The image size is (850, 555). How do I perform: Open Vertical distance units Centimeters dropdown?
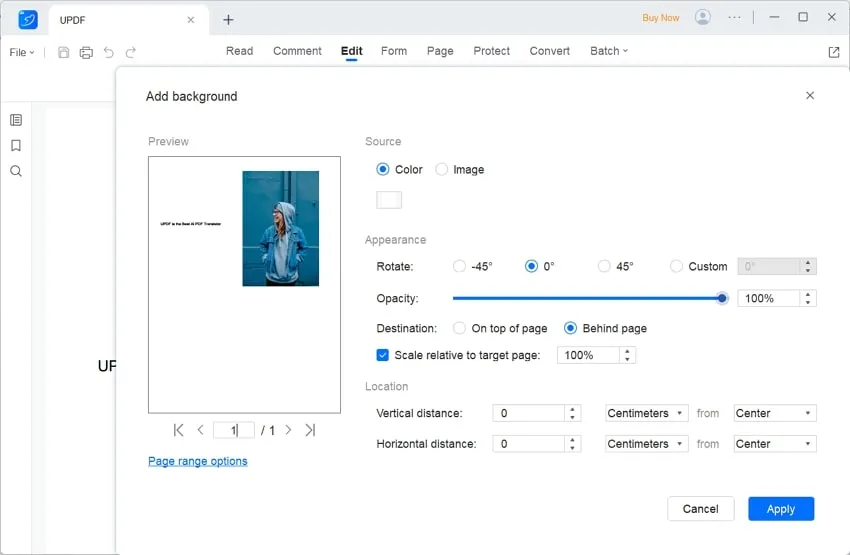pos(647,413)
